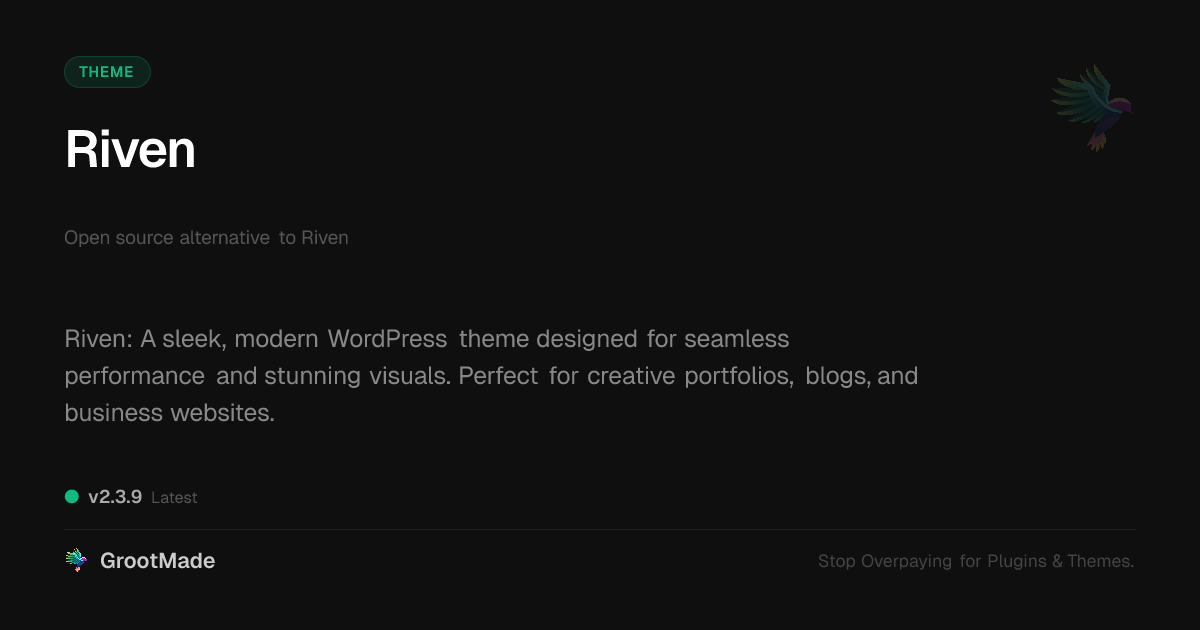Click the word 'Plugins' in the footer tagline
Screen dimensions: 1200x630
tap(1016, 561)
